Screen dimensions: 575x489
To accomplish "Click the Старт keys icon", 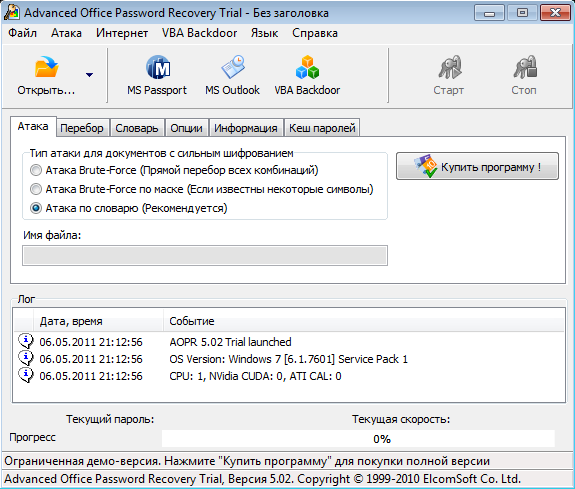I will point(449,67).
